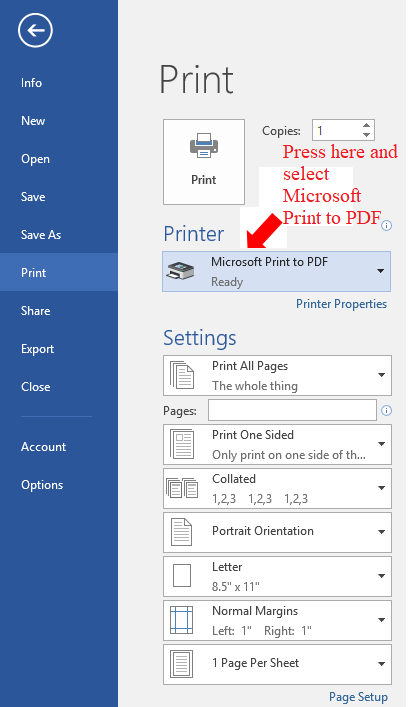Increase copies with the up spinner arrow
The width and height of the screenshot is (408, 707).
click(366, 125)
